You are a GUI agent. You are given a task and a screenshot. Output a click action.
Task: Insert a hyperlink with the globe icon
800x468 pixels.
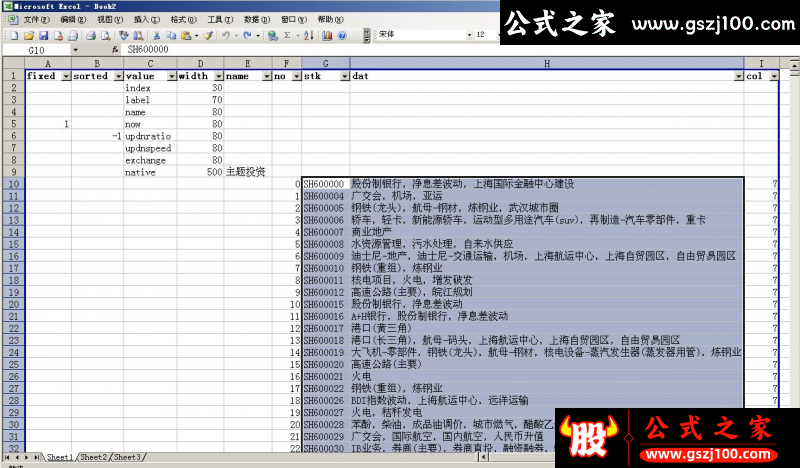tap(273, 35)
